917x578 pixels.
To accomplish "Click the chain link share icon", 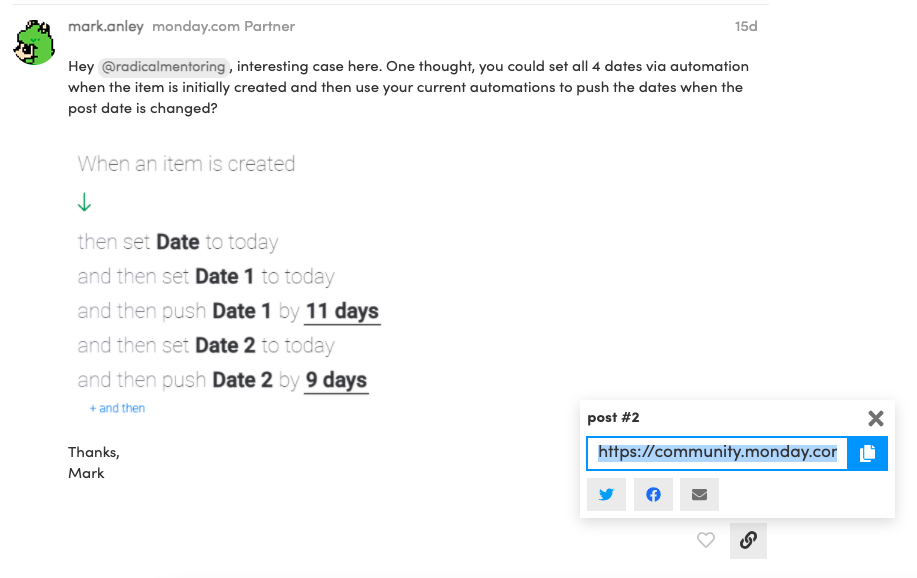I will [748, 540].
